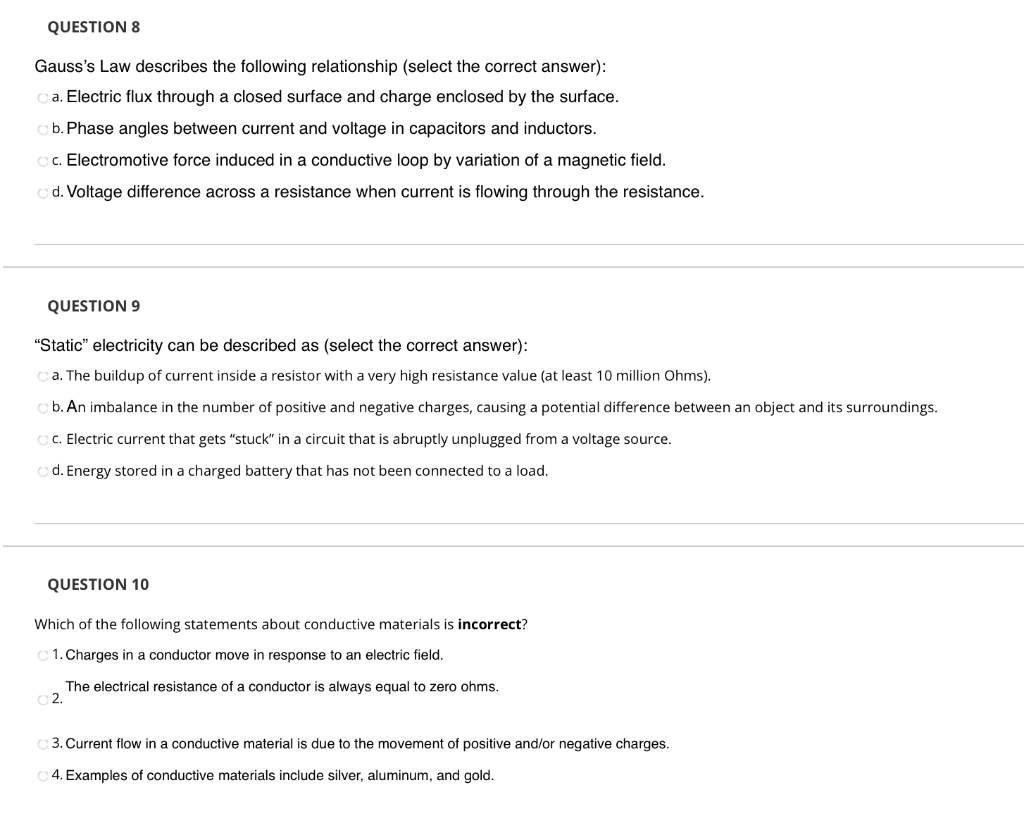Click the Static electricity question prompt
The height and width of the screenshot is (816, 1024).
pyautogui.click(x=281, y=345)
